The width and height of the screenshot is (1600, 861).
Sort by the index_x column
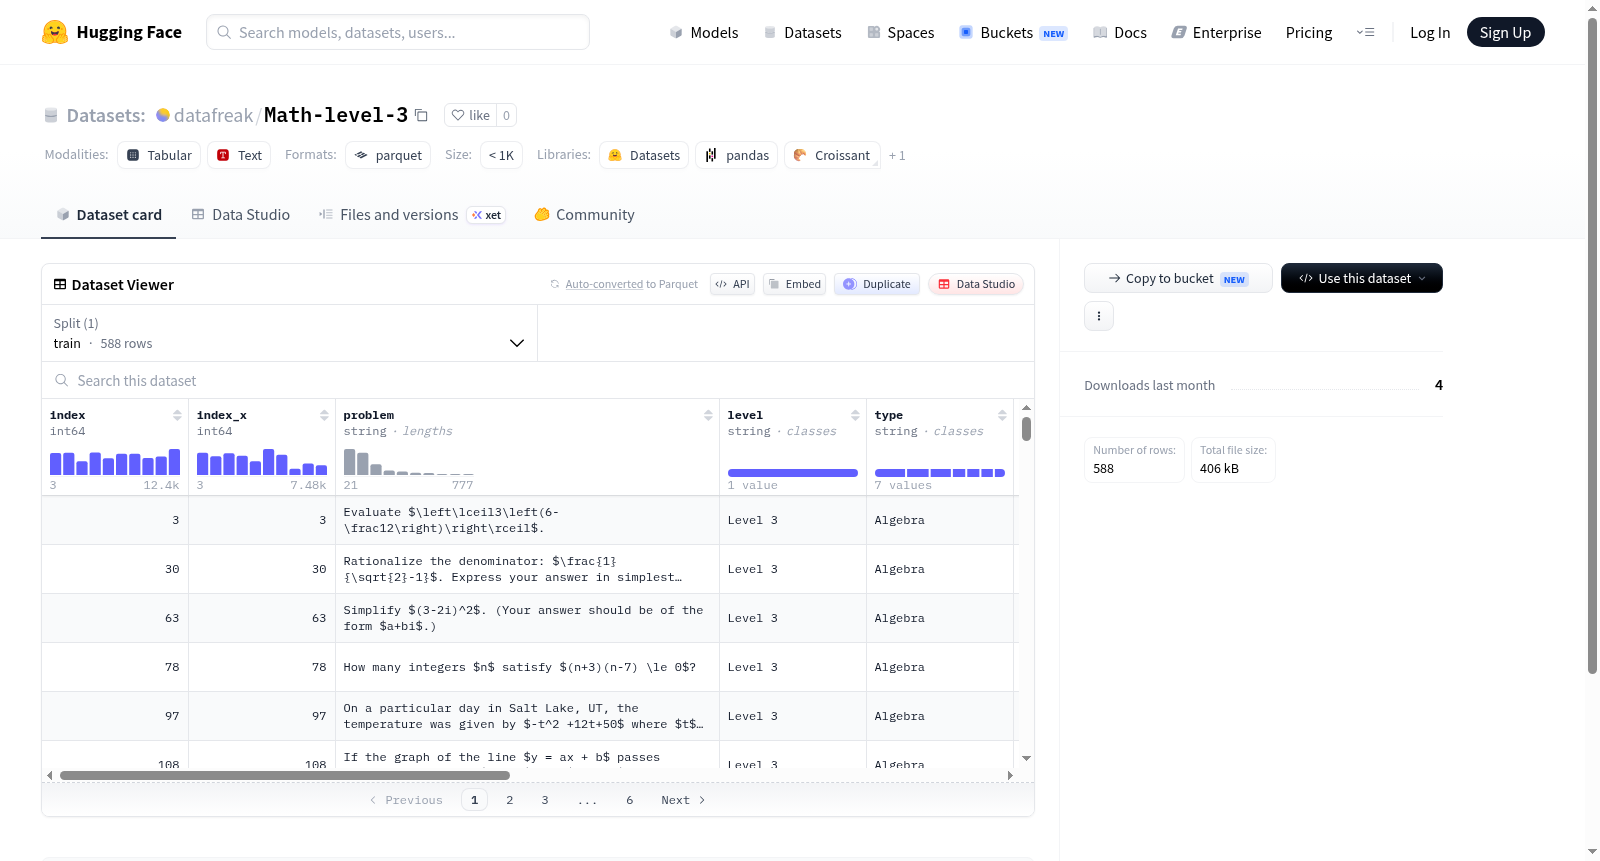pos(324,415)
